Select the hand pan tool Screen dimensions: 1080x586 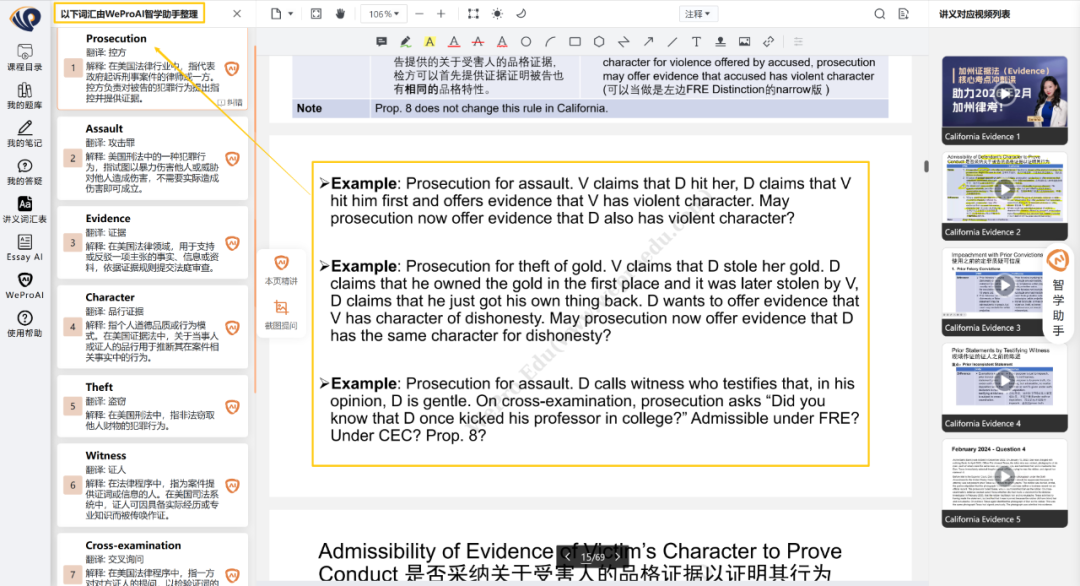[x=340, y=14]
